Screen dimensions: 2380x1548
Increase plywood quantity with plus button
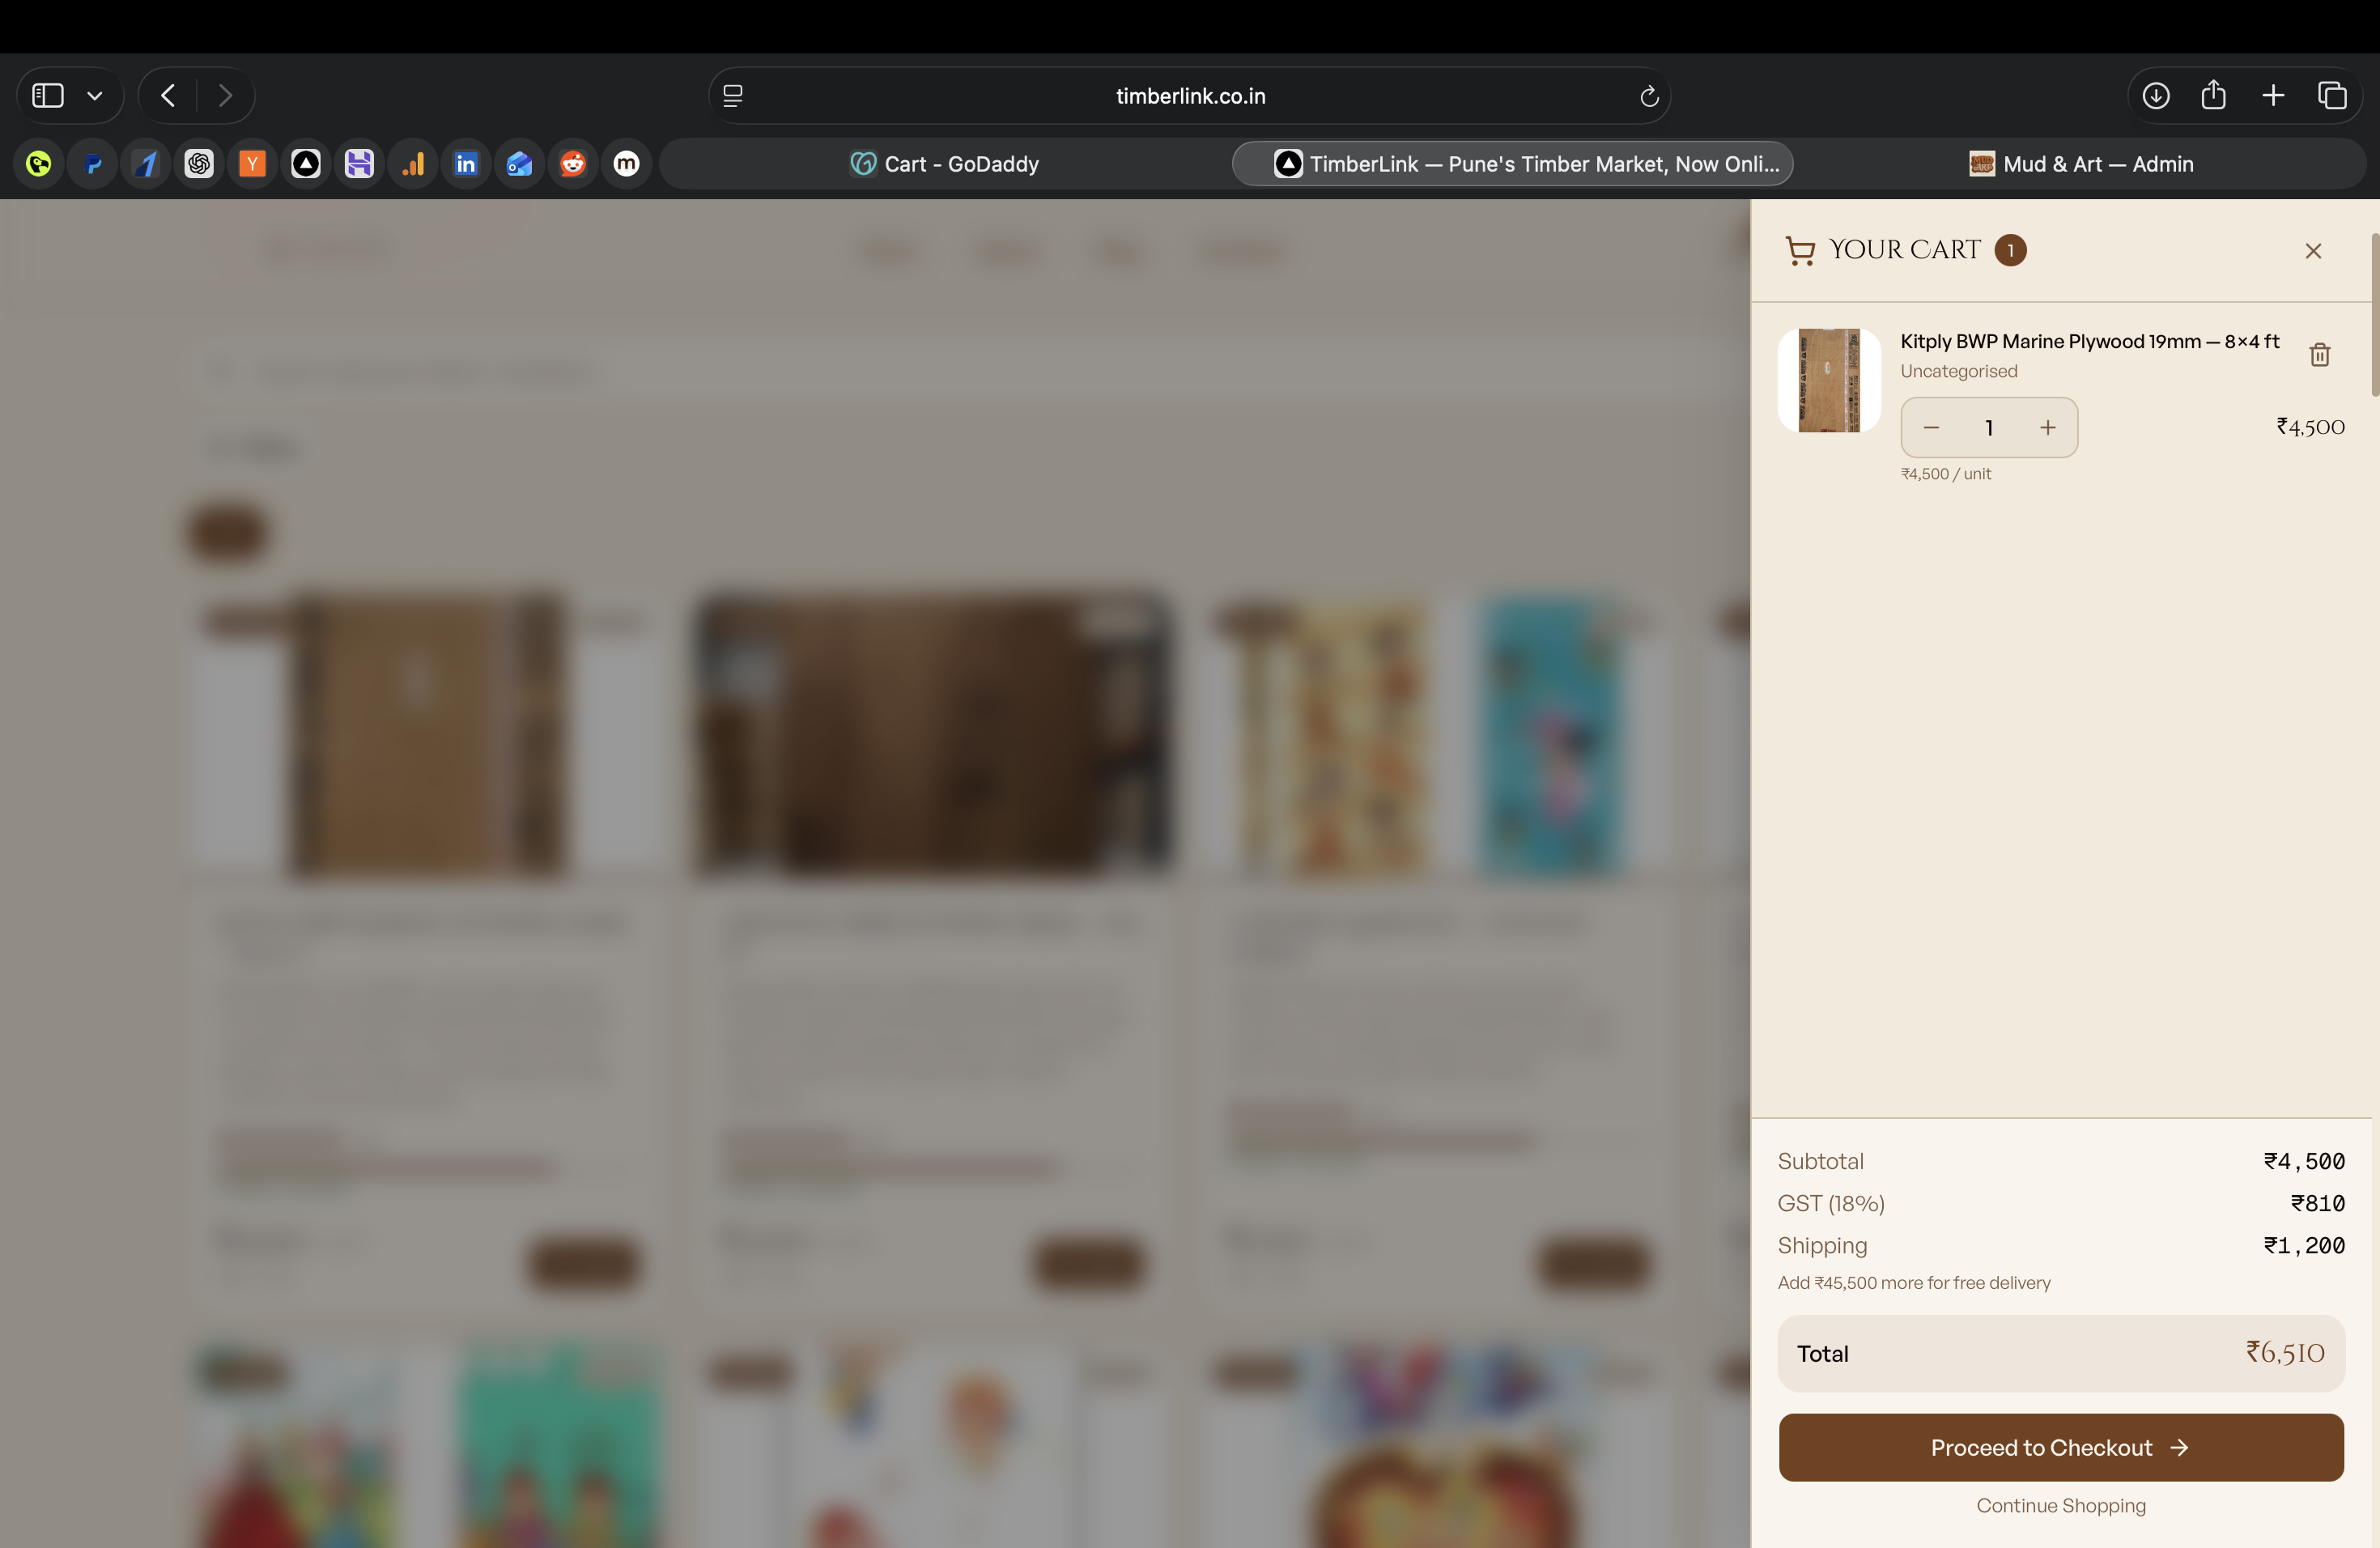point(2047,427)
